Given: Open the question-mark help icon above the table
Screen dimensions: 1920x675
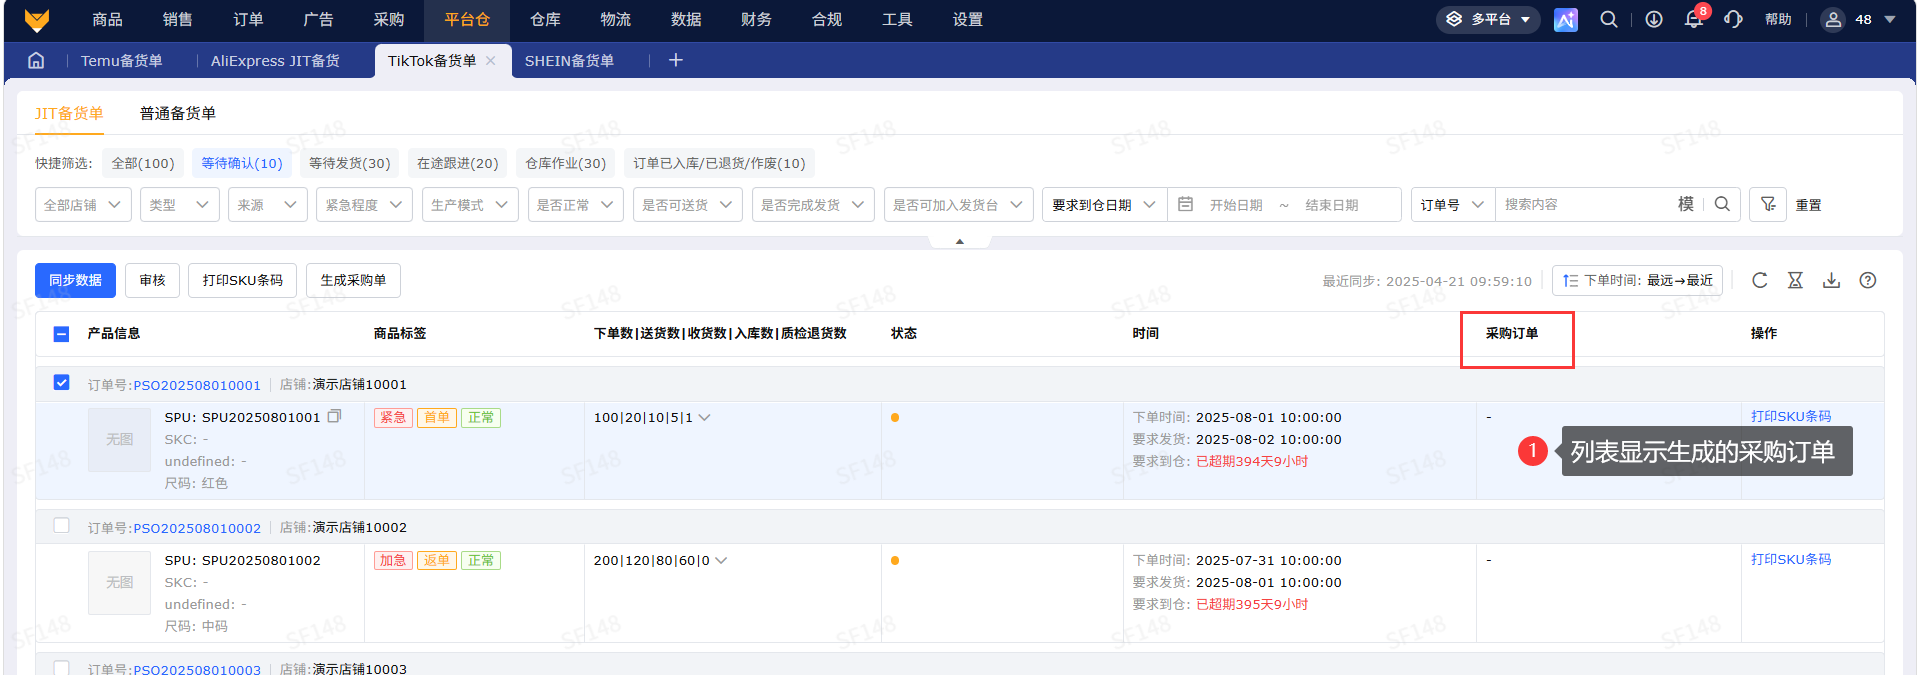Looking at the screenshot, I should (x=1868, y=280).
